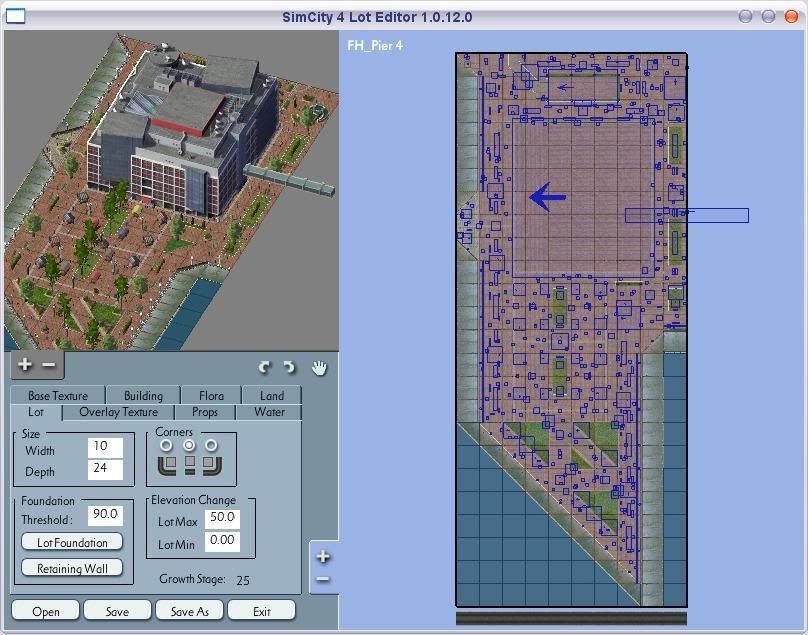808x635 pixels.
Task: Click the Save button
Action: tap(117, 611)
